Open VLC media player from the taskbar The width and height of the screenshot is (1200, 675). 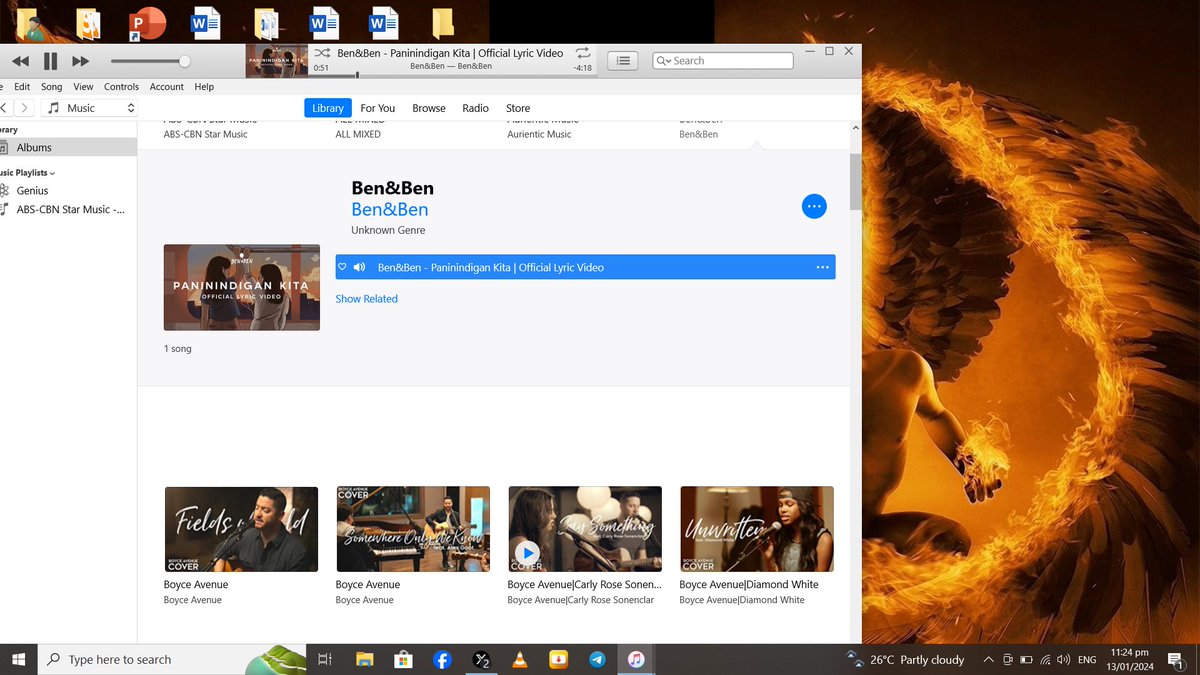(520, 659)
